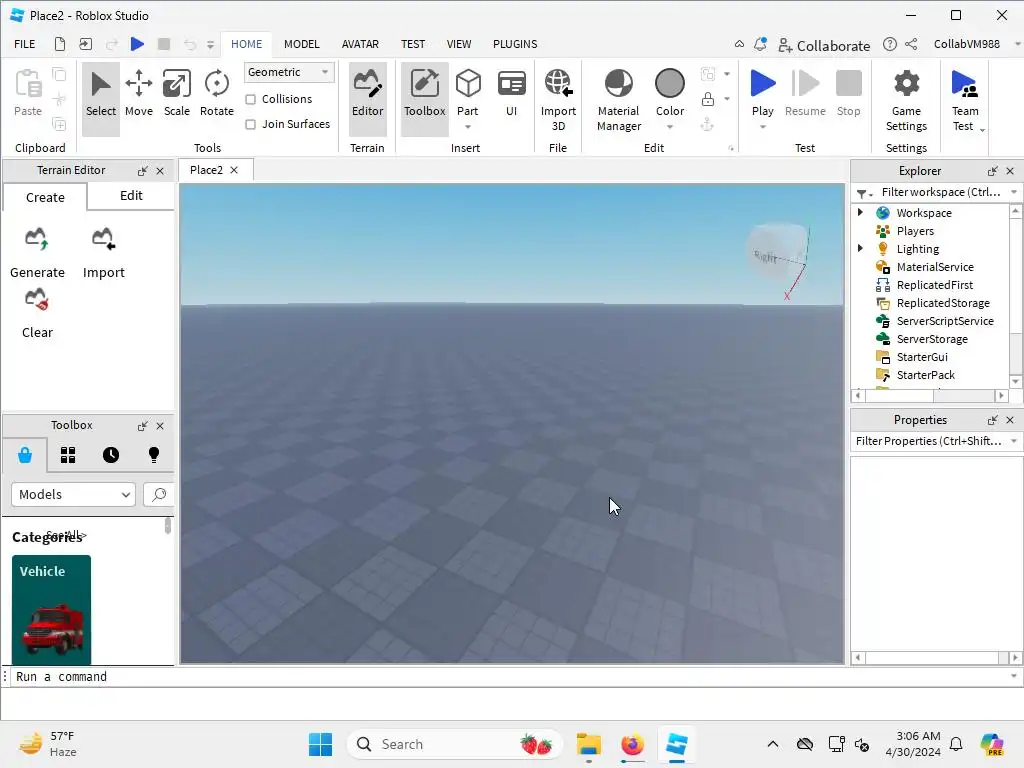This screenshot has width=1024, height=768.
Task: Switch to the PLUGINS tab
Action: (515, 44)
